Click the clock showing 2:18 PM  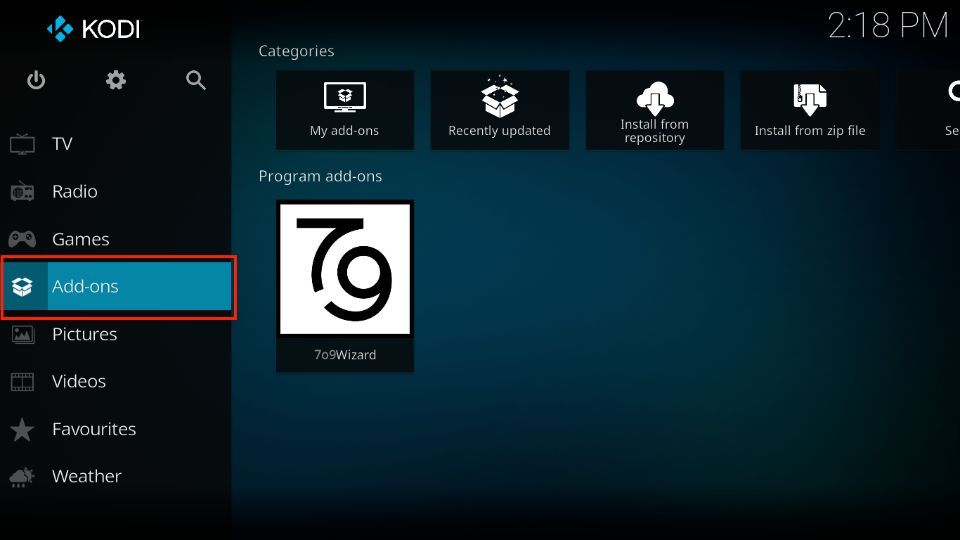(x=888, y=26)
